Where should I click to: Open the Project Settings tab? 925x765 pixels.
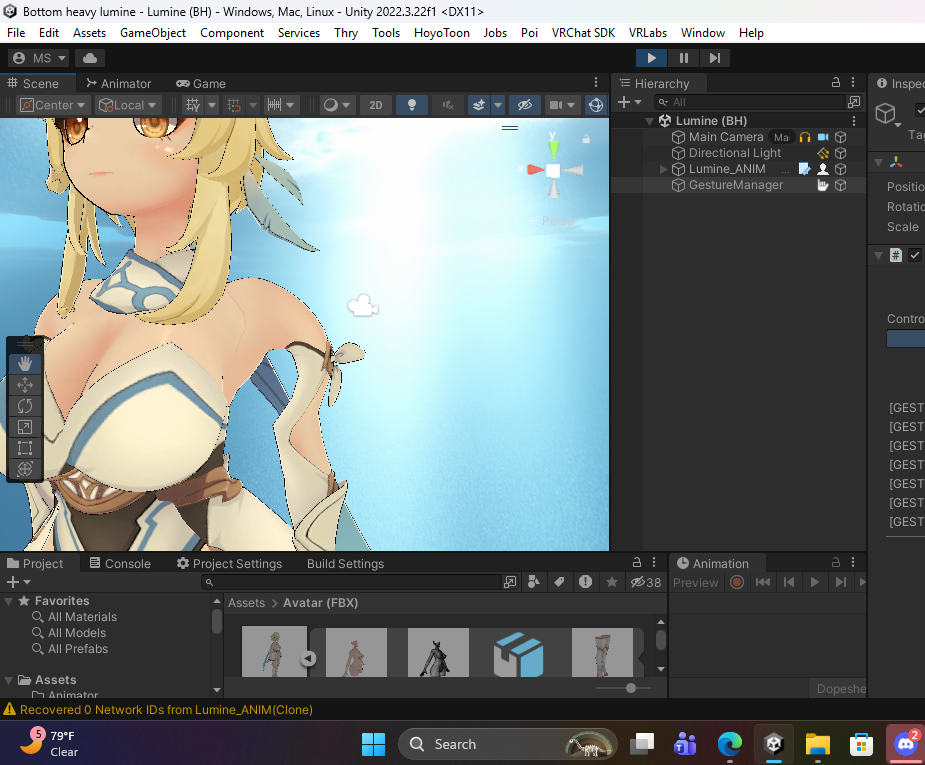(229, 563)
